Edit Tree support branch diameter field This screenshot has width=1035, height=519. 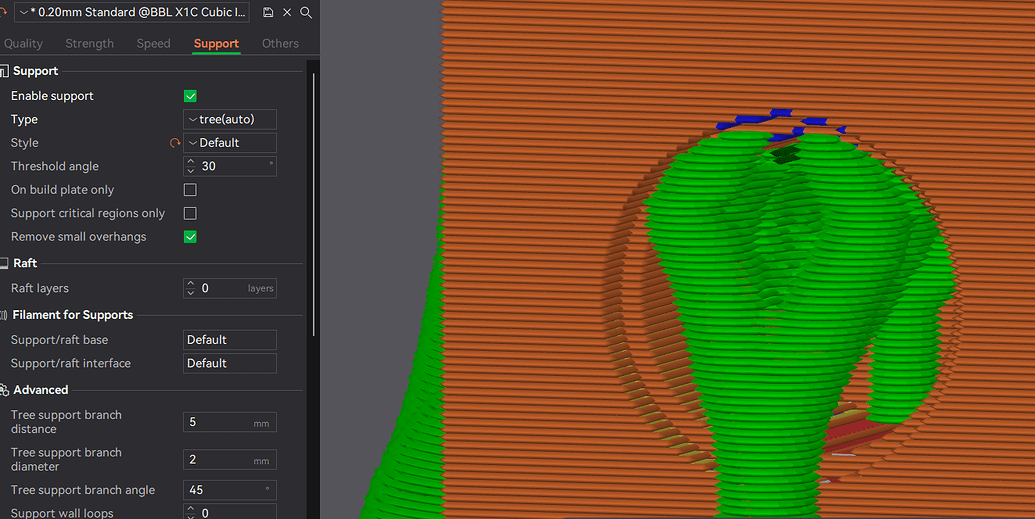click(230, 460)
